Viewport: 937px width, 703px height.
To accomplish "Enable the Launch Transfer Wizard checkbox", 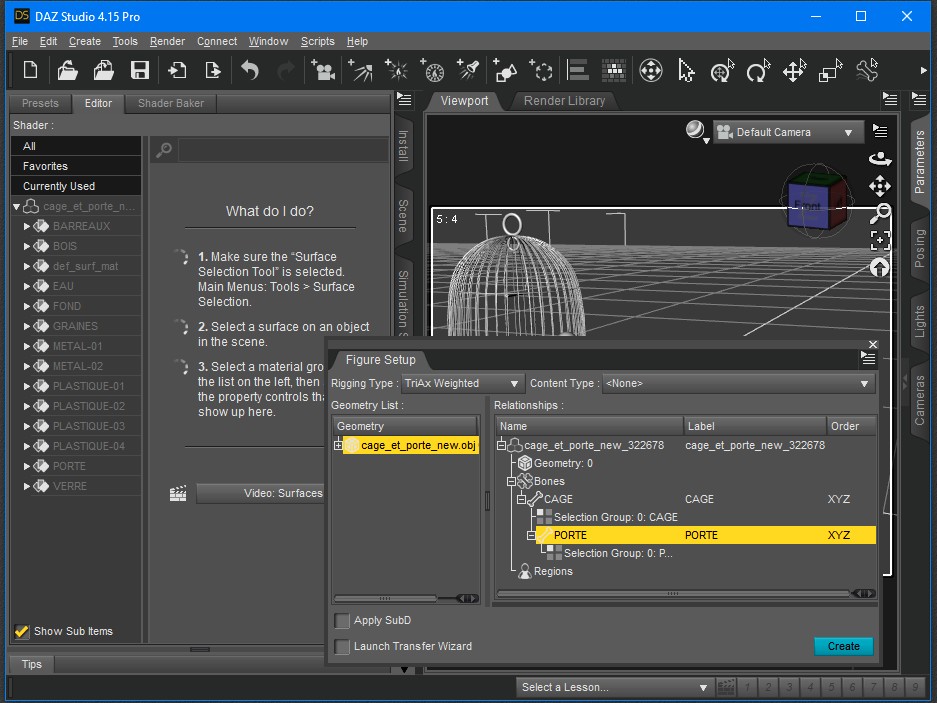I will [x=342, y=646].
